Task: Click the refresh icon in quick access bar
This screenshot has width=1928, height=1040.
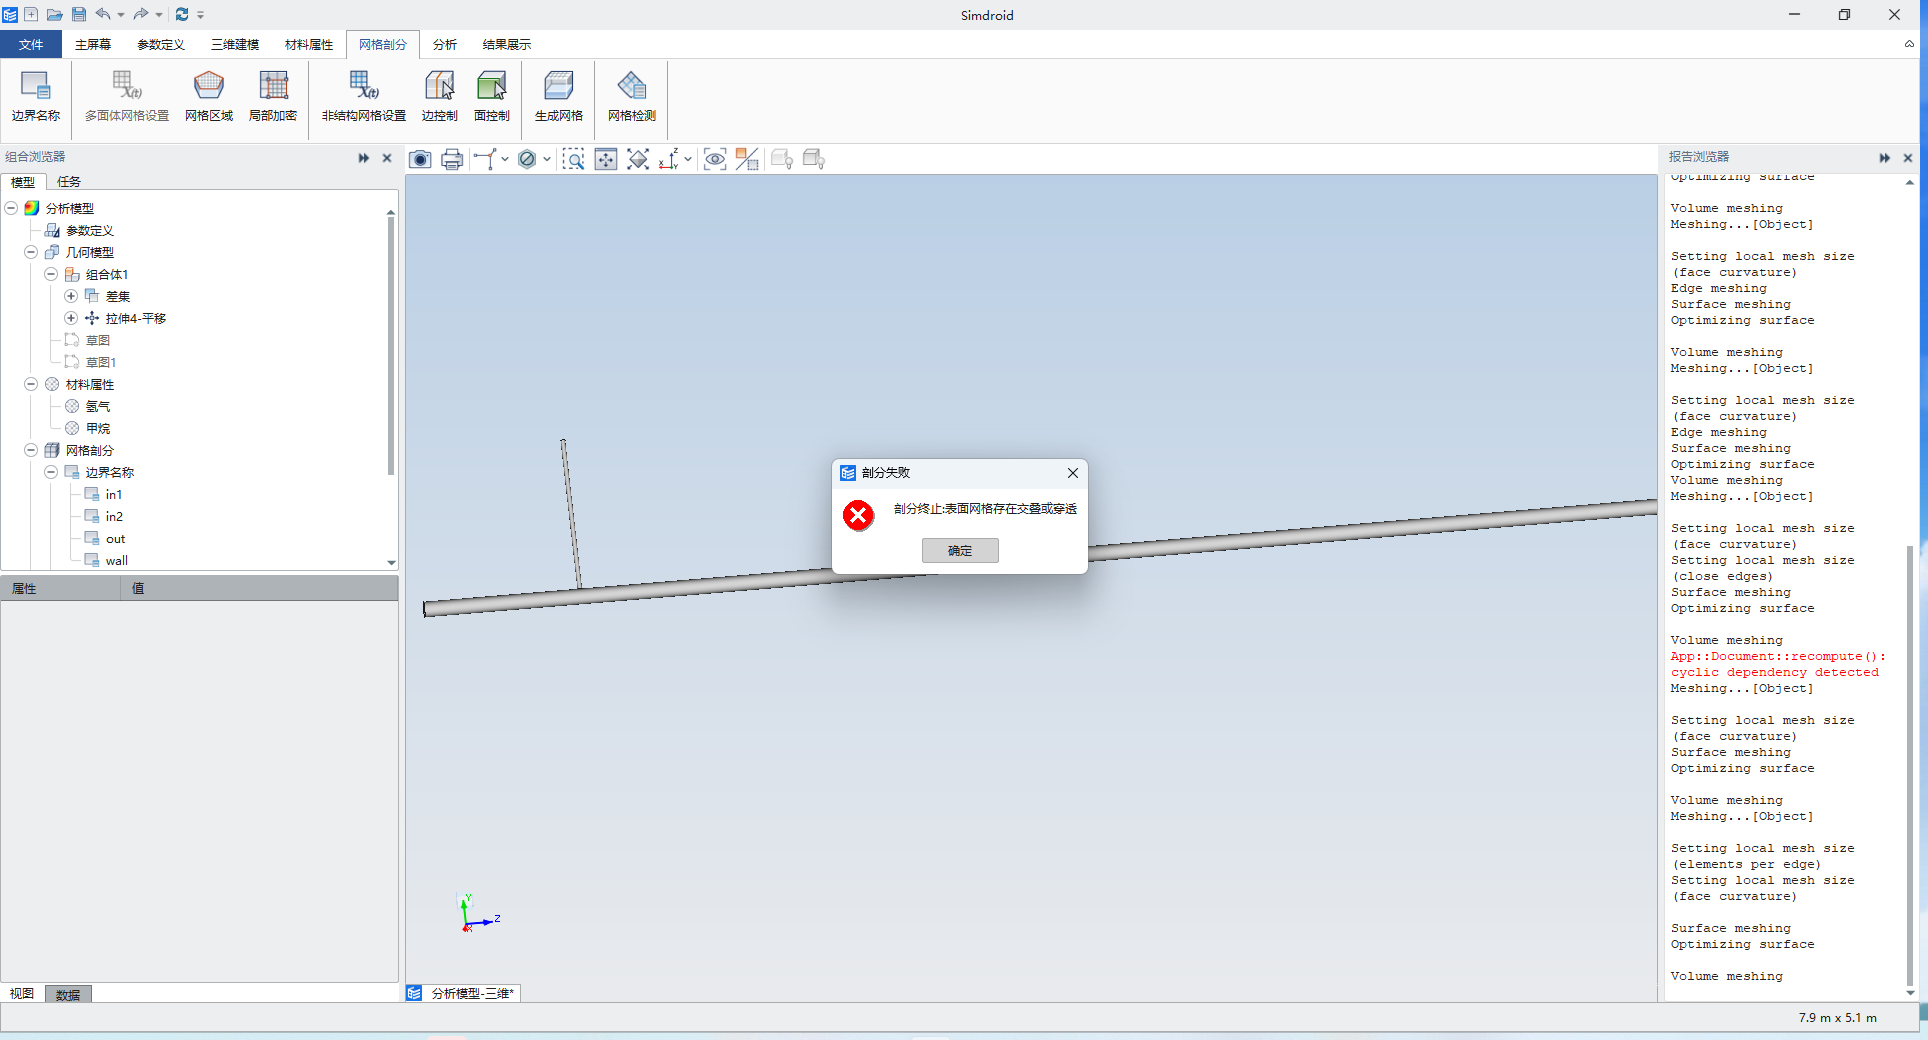Action: point(182,14)
